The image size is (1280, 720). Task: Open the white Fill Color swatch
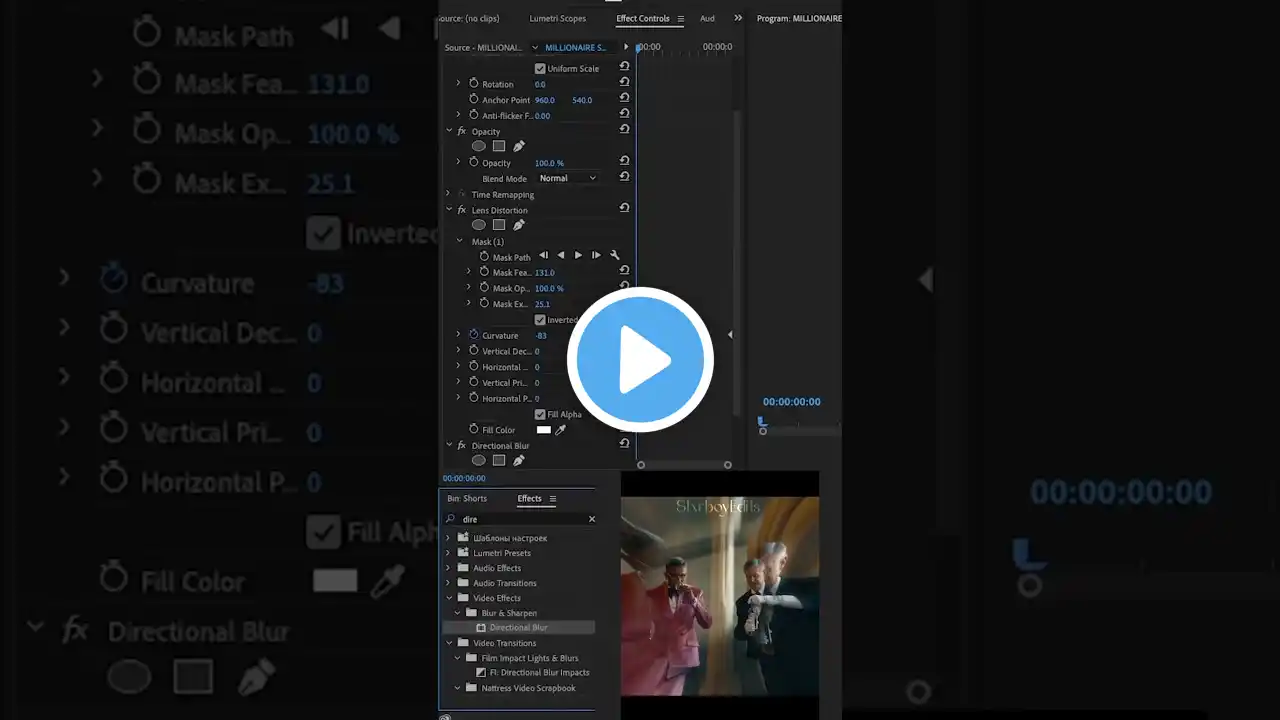tap(544, 430)
